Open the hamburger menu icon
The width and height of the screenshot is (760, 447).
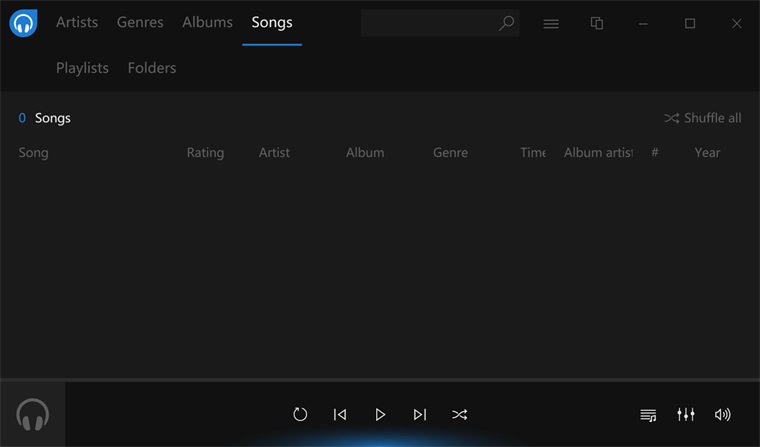click(551, 23)
